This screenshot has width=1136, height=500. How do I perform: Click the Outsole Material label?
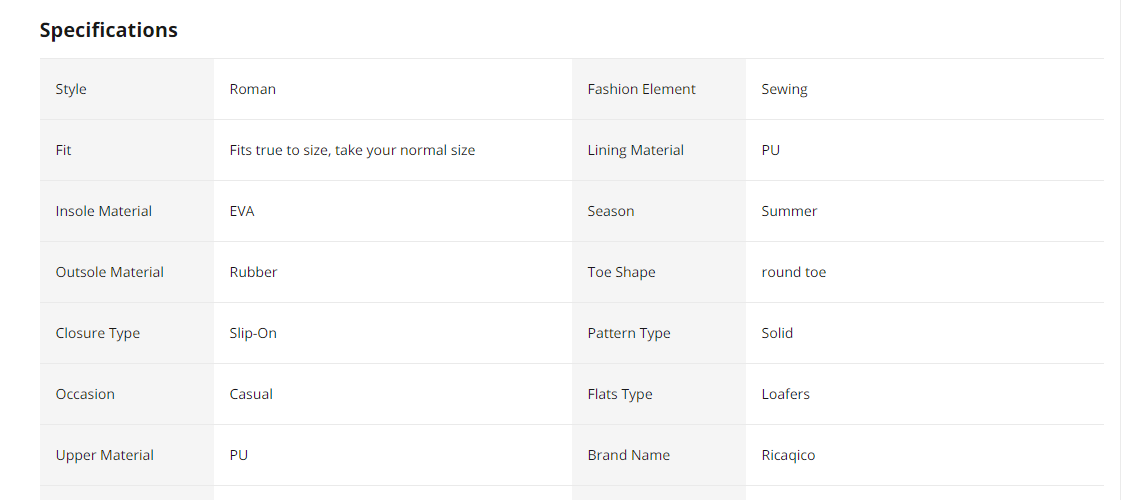point(109,272)
